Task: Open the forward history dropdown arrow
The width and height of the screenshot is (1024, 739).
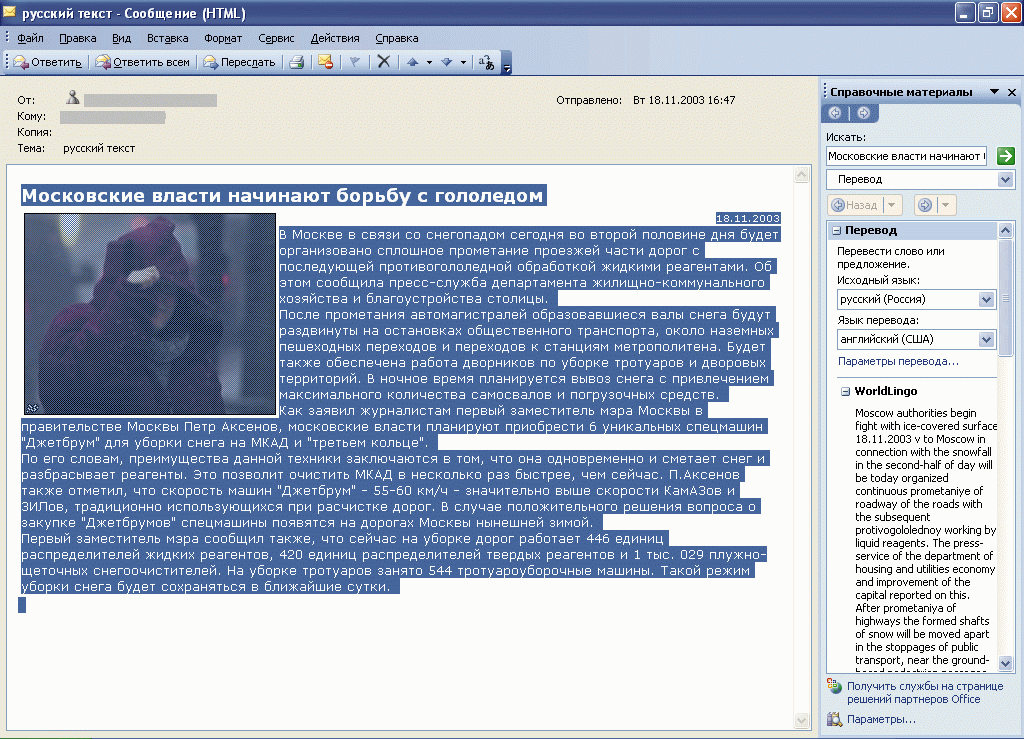Action: tap(946, 205)
